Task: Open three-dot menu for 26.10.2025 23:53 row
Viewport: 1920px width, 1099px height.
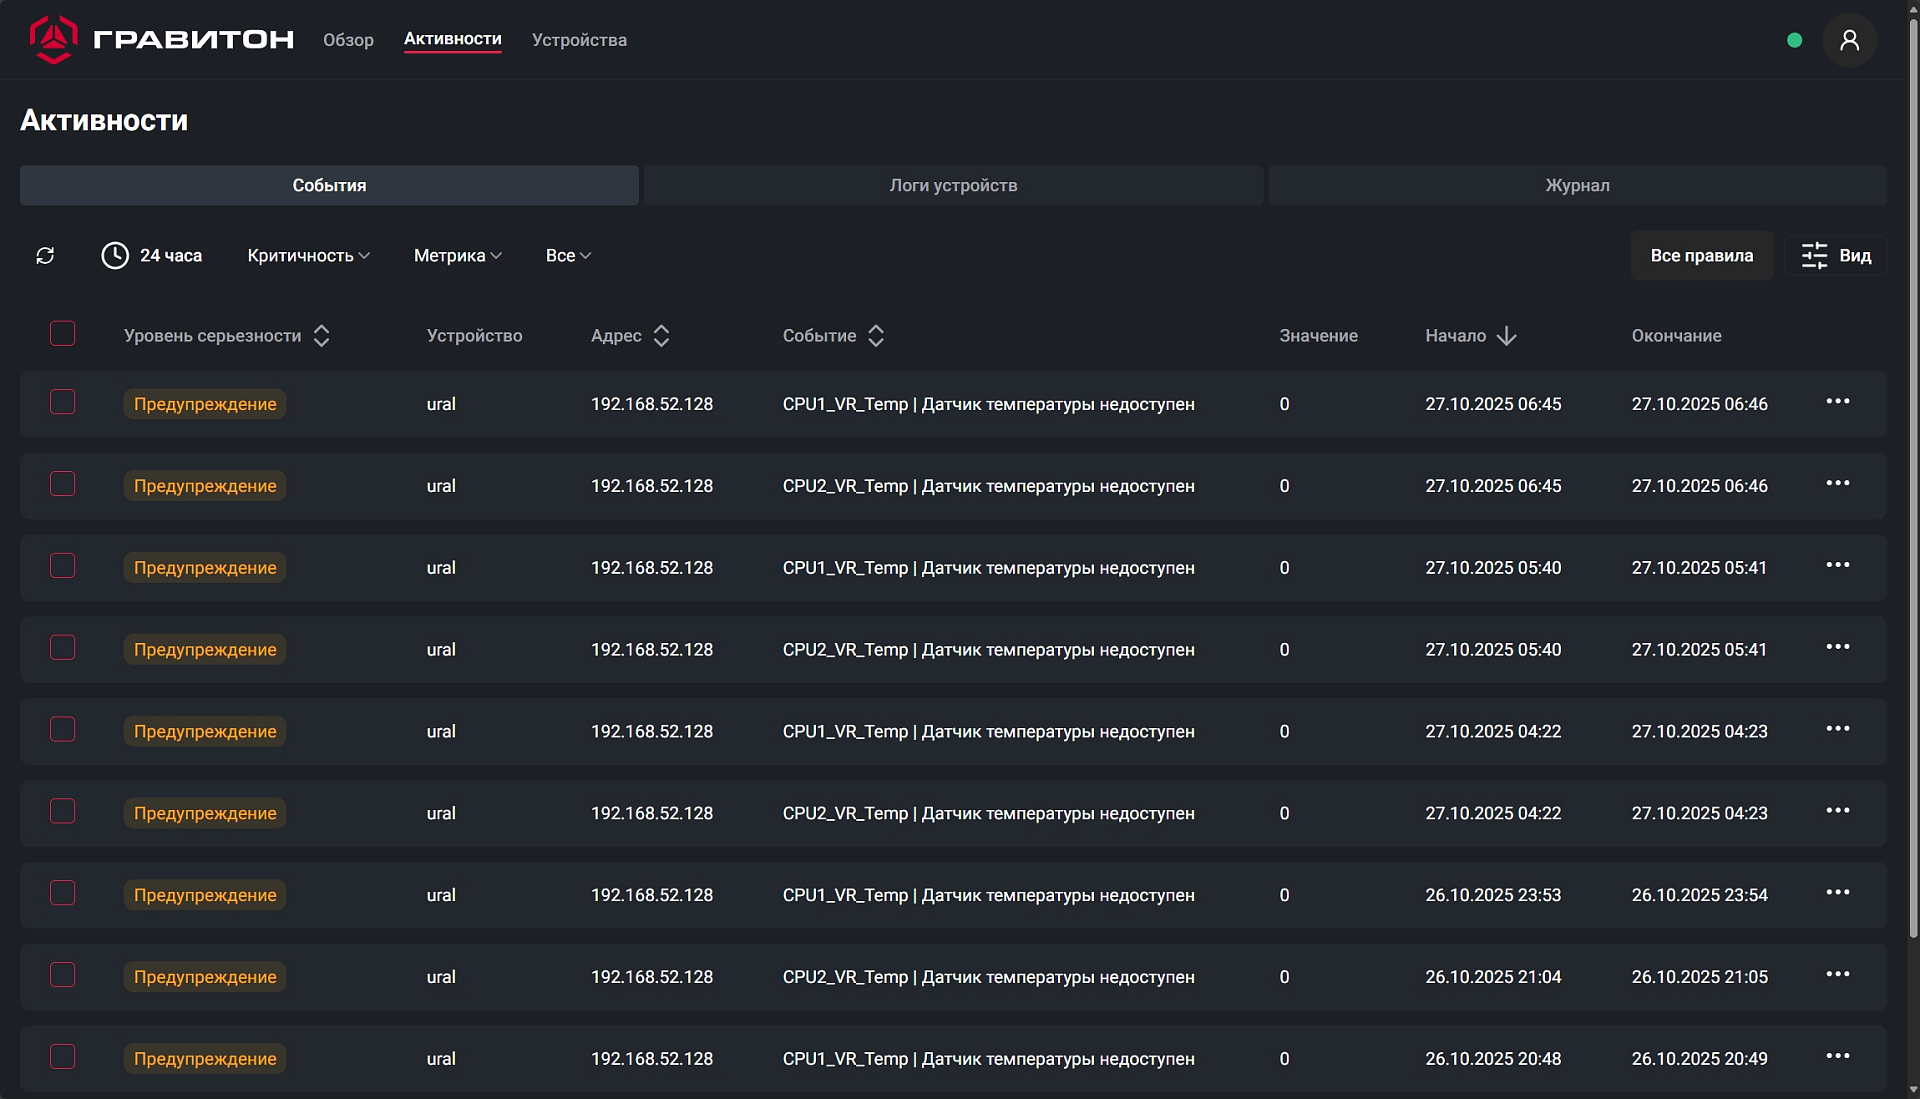Action: pyautogui.click(x=1837, y=893)
